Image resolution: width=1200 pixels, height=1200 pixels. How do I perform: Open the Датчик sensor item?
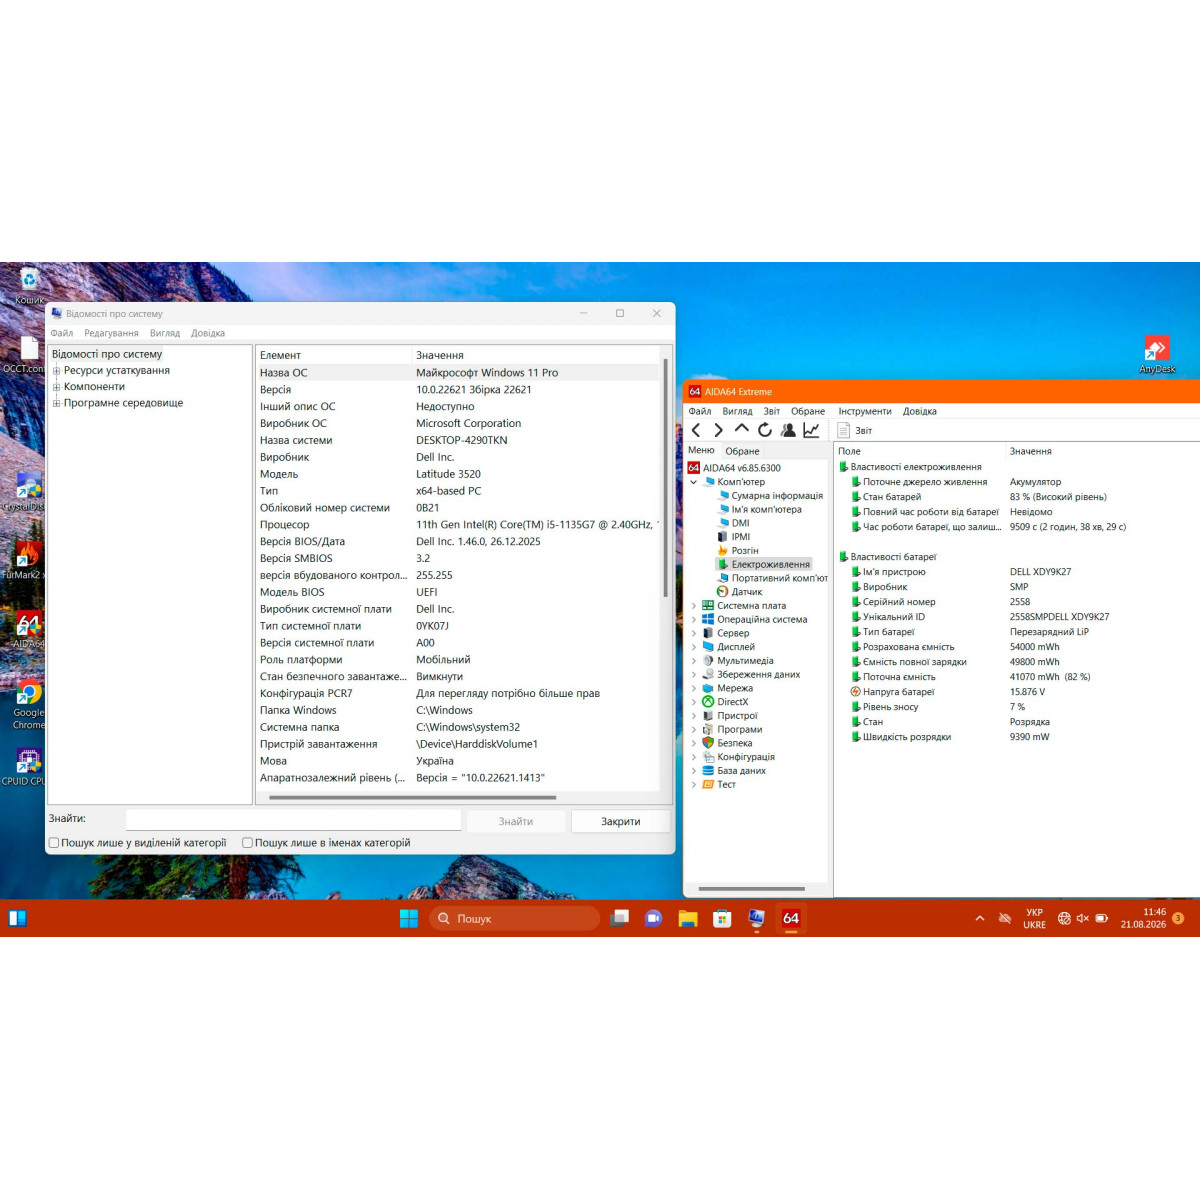coord(746,592)
